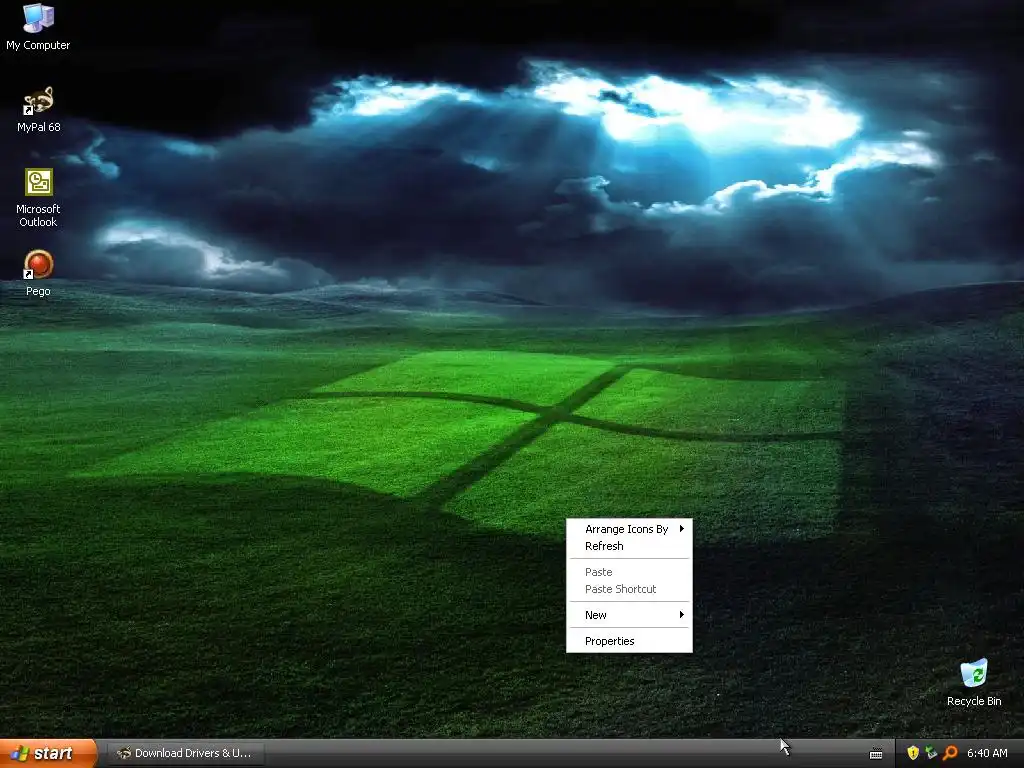Click the Safely Remove Hardware tray icon
The width and height of the screenshot is (1024, 768).
coord(931,753)
